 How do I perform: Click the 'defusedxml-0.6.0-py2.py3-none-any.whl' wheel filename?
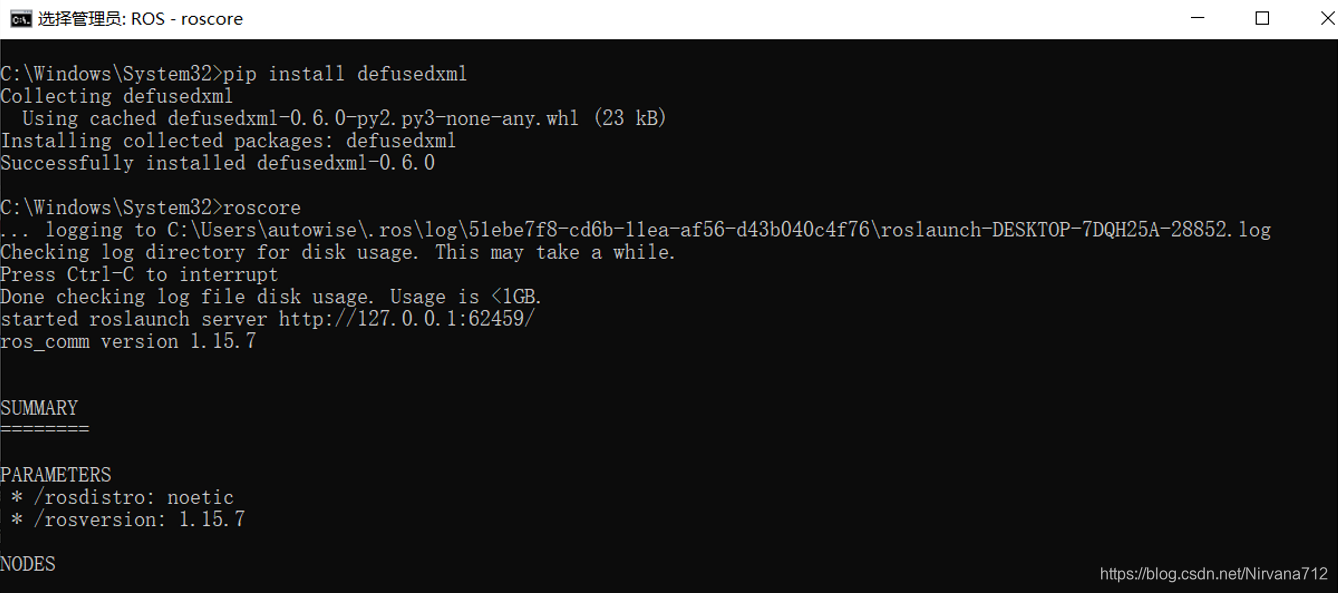coord(375,118)
